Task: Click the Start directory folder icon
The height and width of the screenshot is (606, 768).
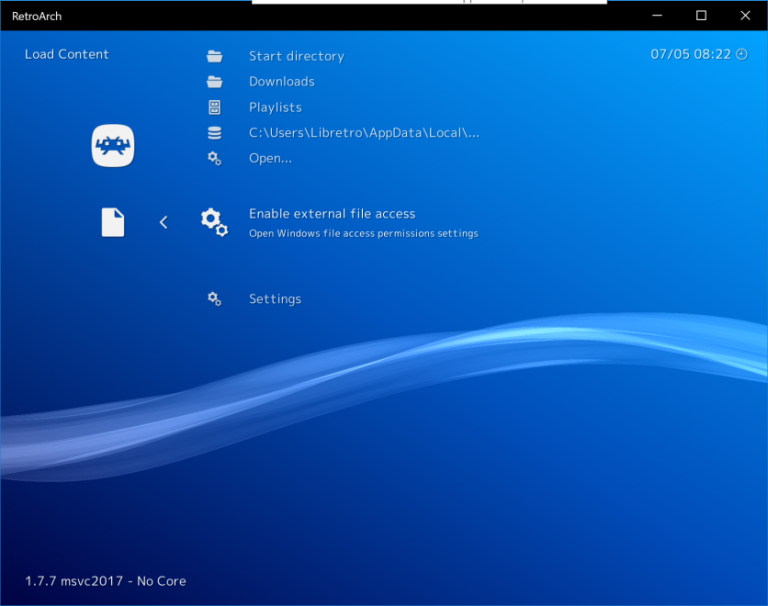Action: 214,56
